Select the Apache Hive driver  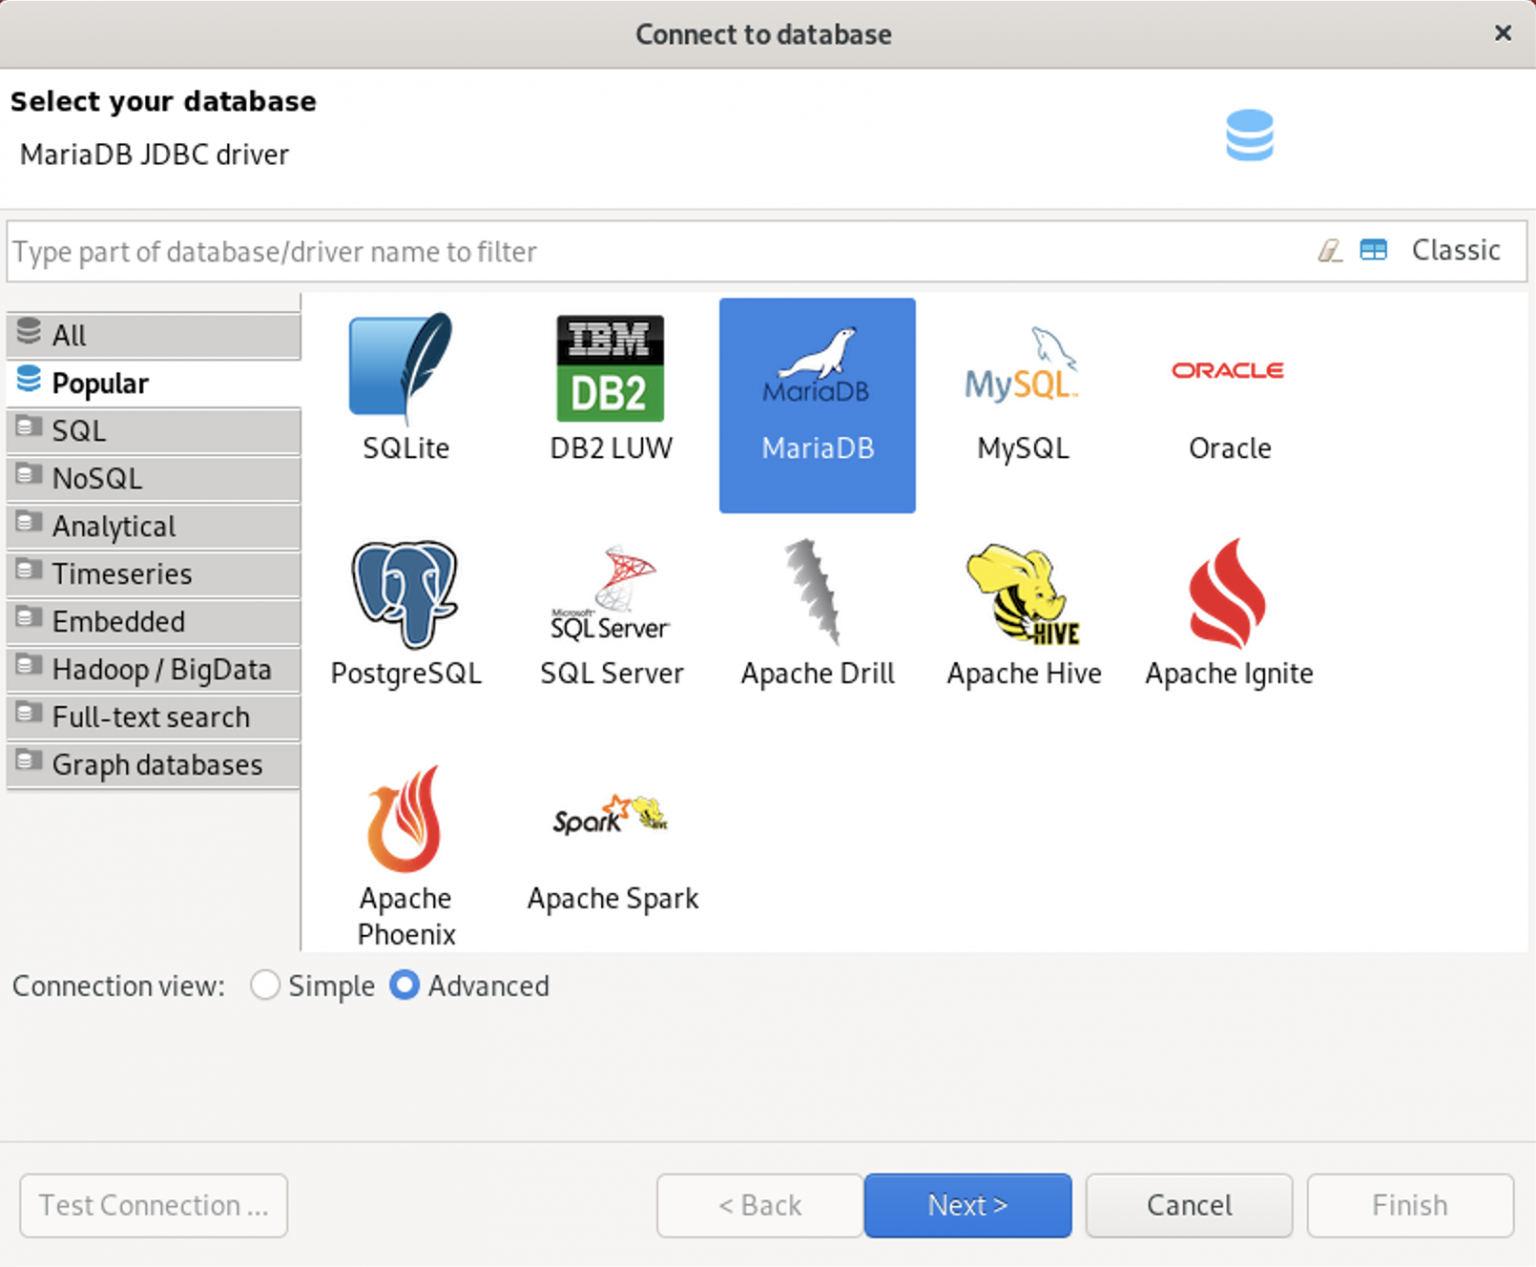(1022, 610)
